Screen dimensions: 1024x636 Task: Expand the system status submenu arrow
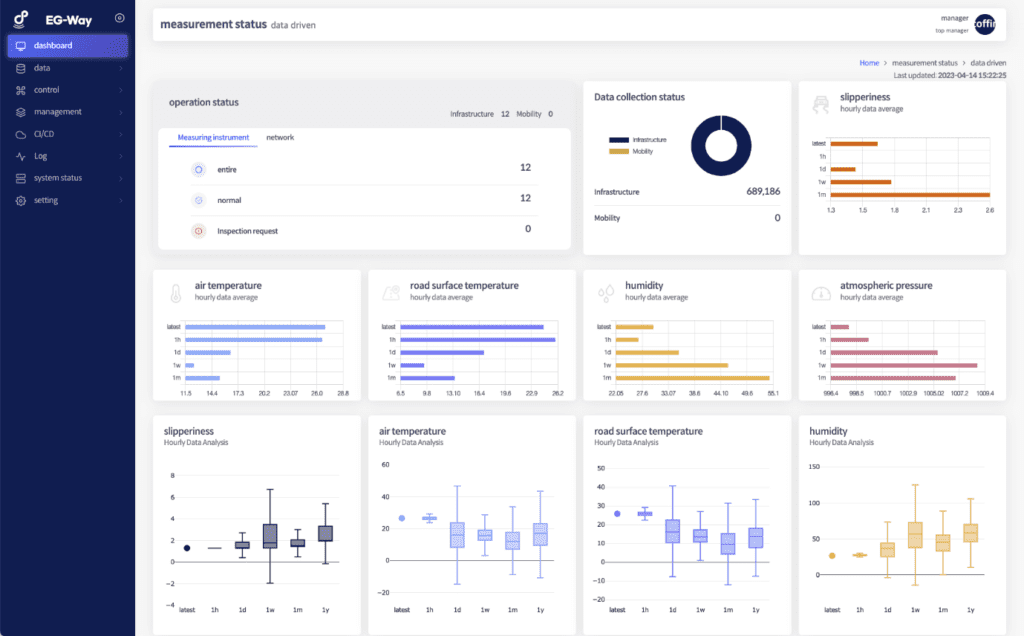[121, 178]
